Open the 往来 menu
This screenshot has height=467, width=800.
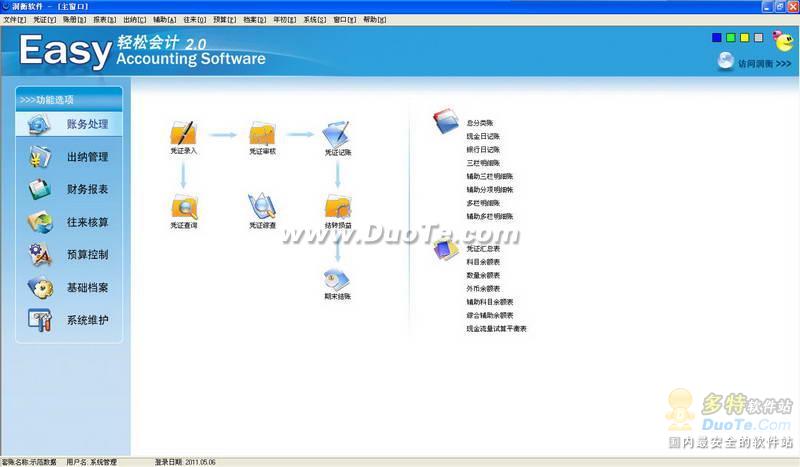[x=195, y=19]
